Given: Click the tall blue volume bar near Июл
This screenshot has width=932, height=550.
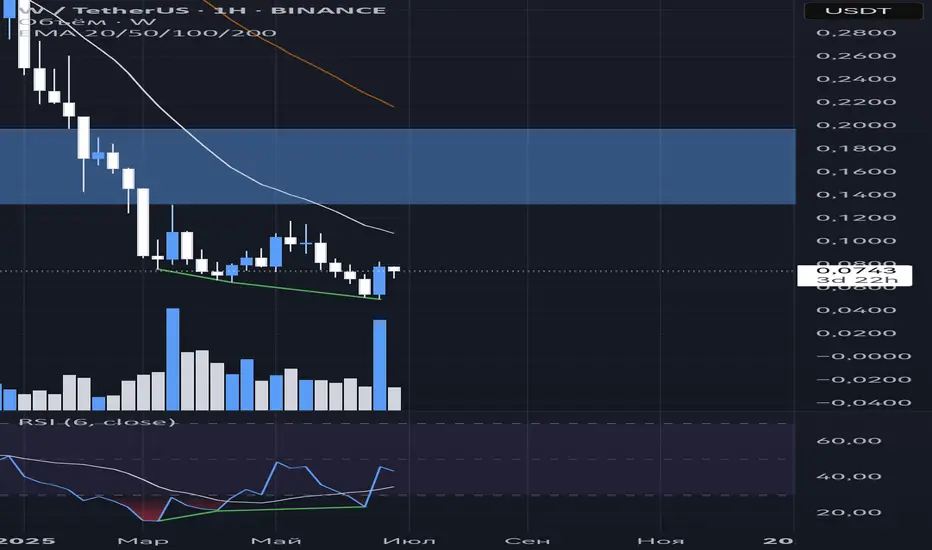Looking at the screenshot, I should (380, 365).
